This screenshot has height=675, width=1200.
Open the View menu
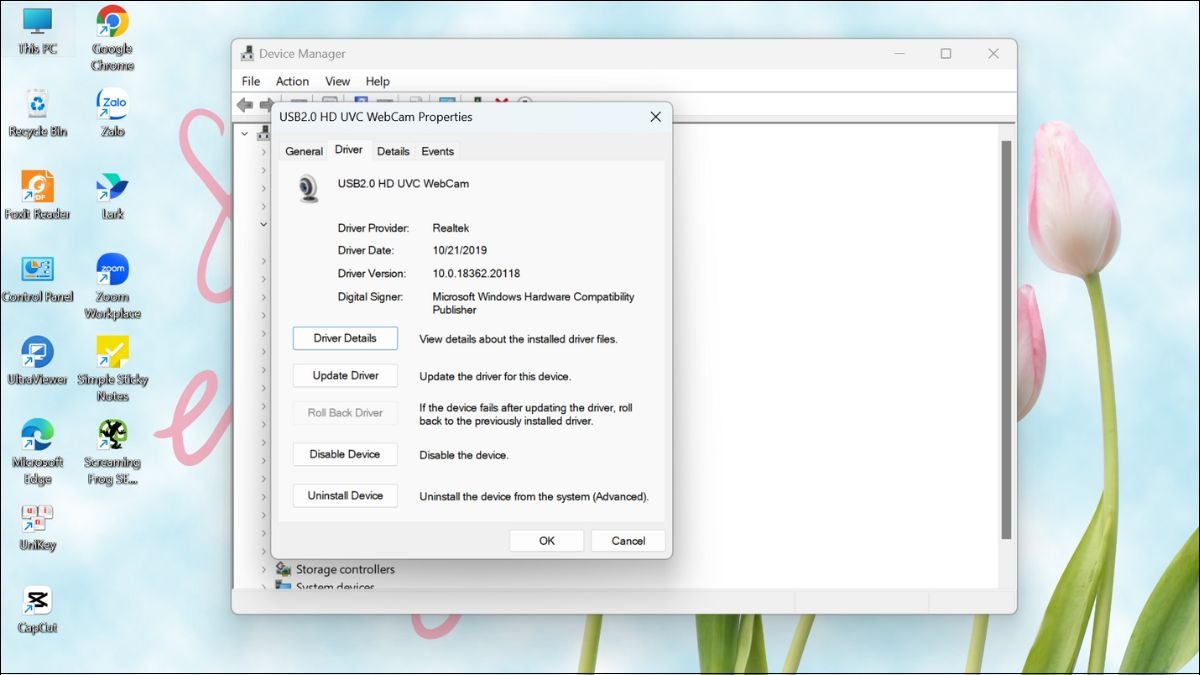click(338, 81)
